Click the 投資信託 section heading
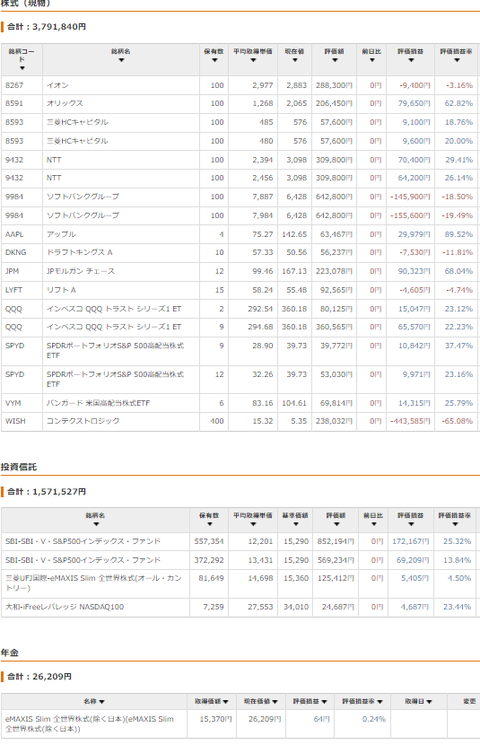The height and width of the screenshot is (745, 480). 19,467
